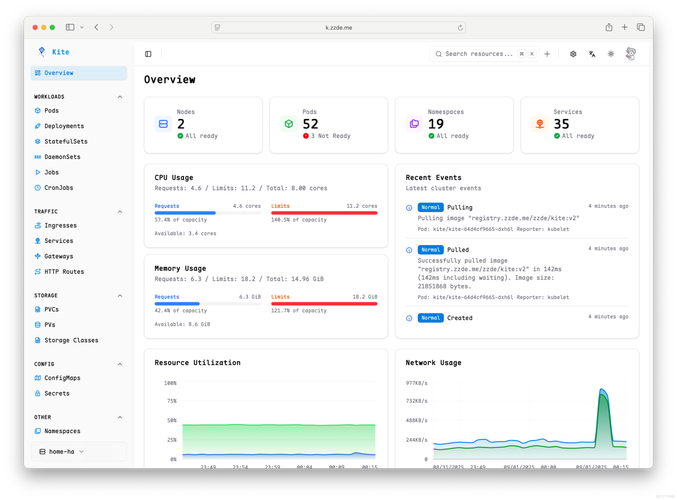The height and width of the screenshot is (500, 677).
Task: Click the Namespaces card purple icon
Action: (x=414, y=124)
